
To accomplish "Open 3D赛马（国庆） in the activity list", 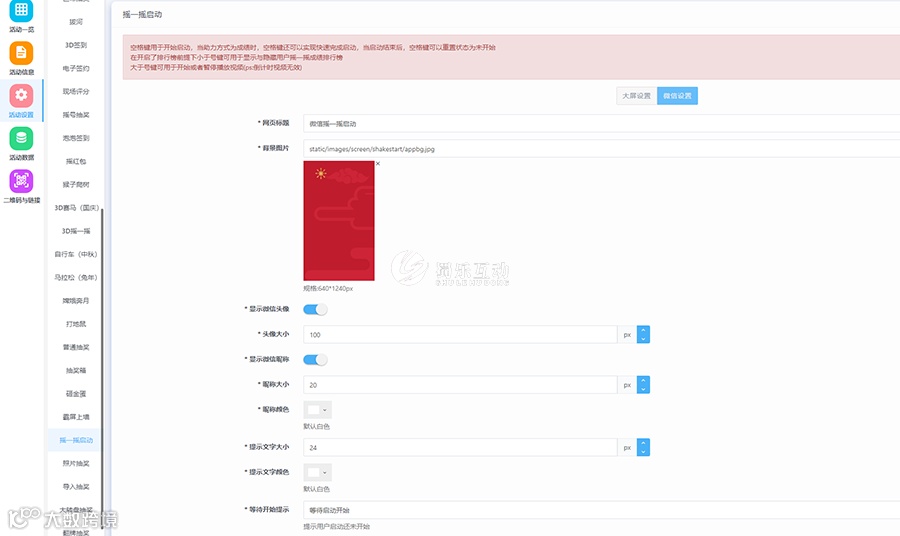I will pos(76,208).
